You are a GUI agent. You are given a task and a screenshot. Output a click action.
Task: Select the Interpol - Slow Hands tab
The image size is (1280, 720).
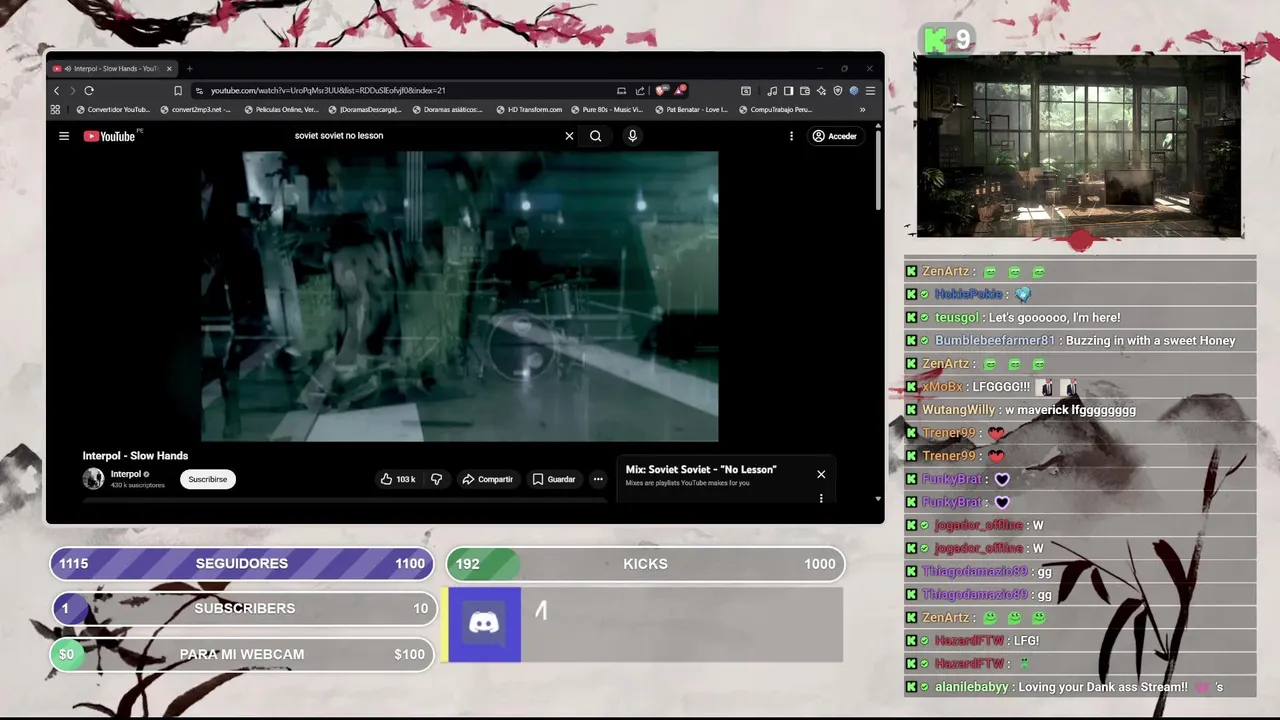112,69
